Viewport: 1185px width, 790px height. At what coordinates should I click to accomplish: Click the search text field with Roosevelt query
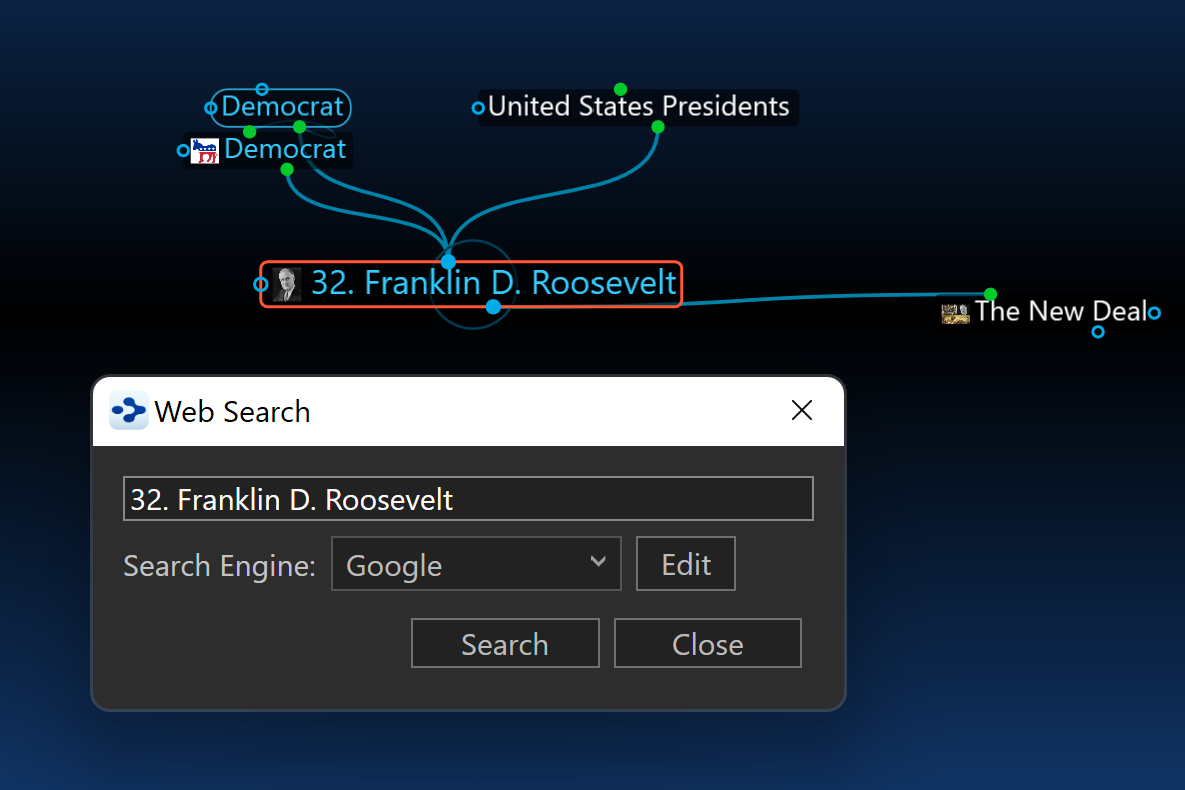[468, 499]
